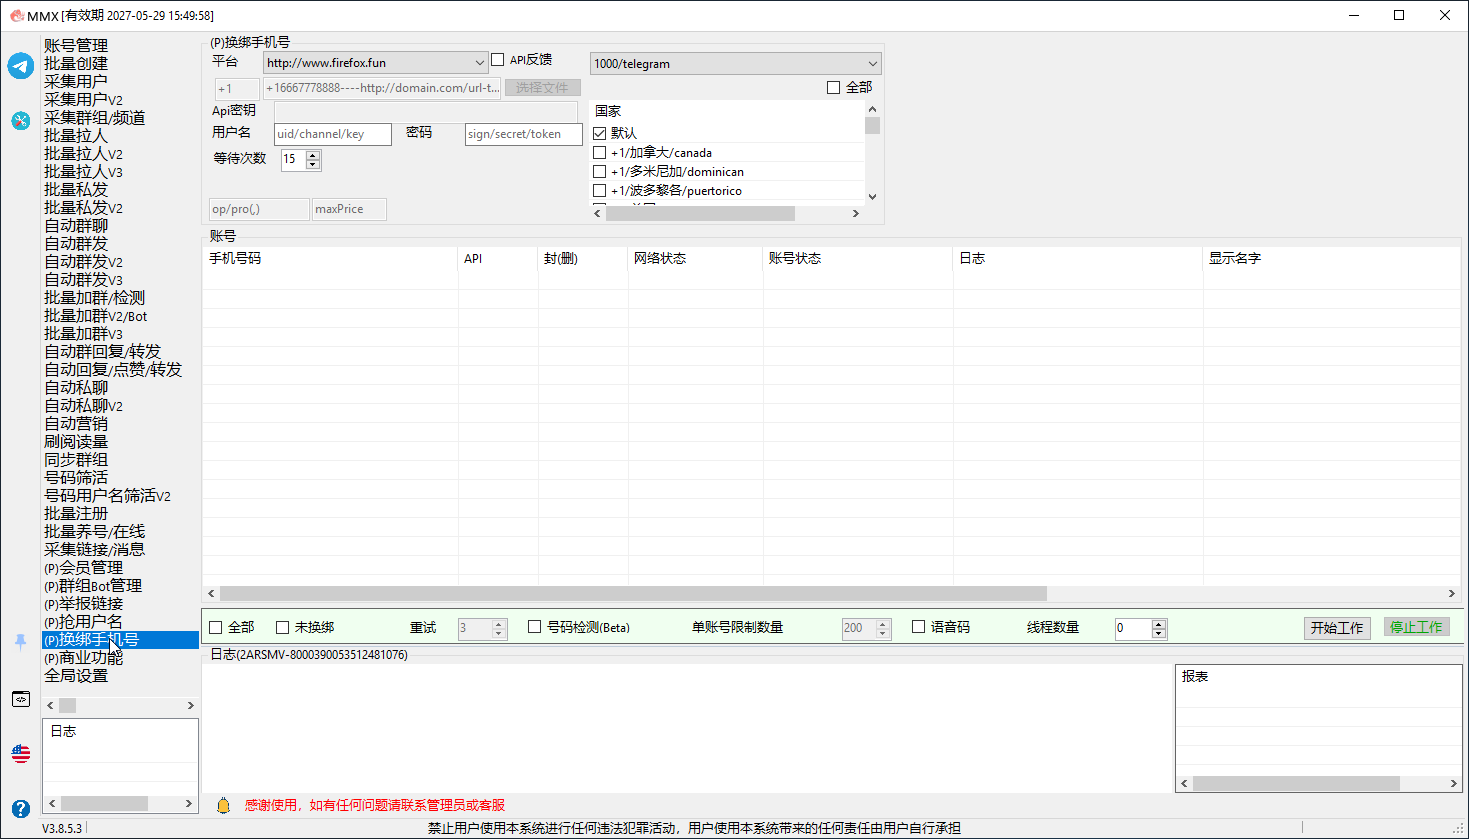Image resolution: width=1469 pixels, height=839 pixels.
Task: Toggle the 语音码 checkbox
Action: point(918,627)
